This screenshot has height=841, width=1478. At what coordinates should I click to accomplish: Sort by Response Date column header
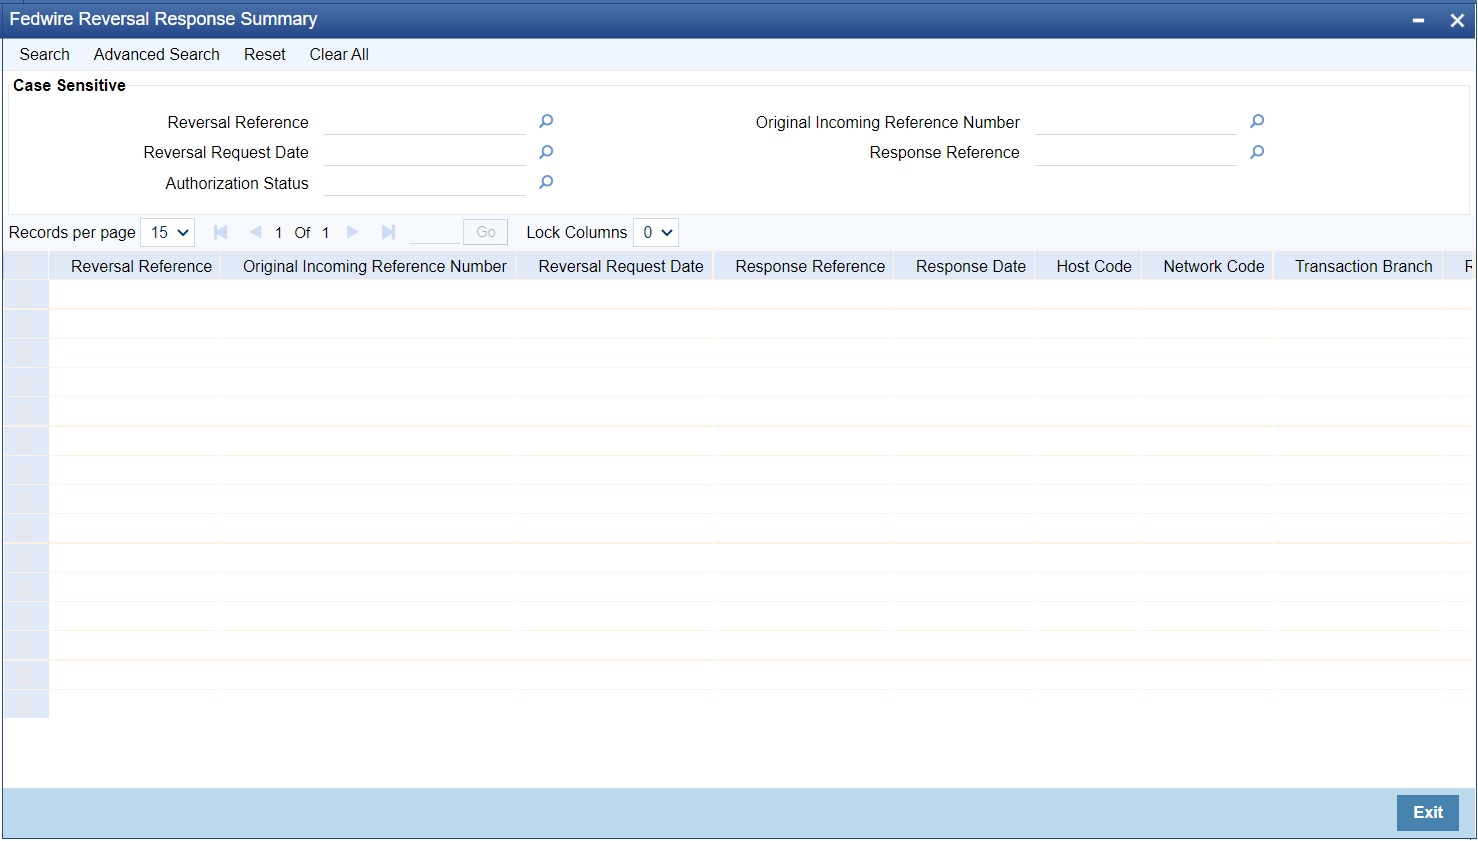pyautogui.click(x=971, y=266)
